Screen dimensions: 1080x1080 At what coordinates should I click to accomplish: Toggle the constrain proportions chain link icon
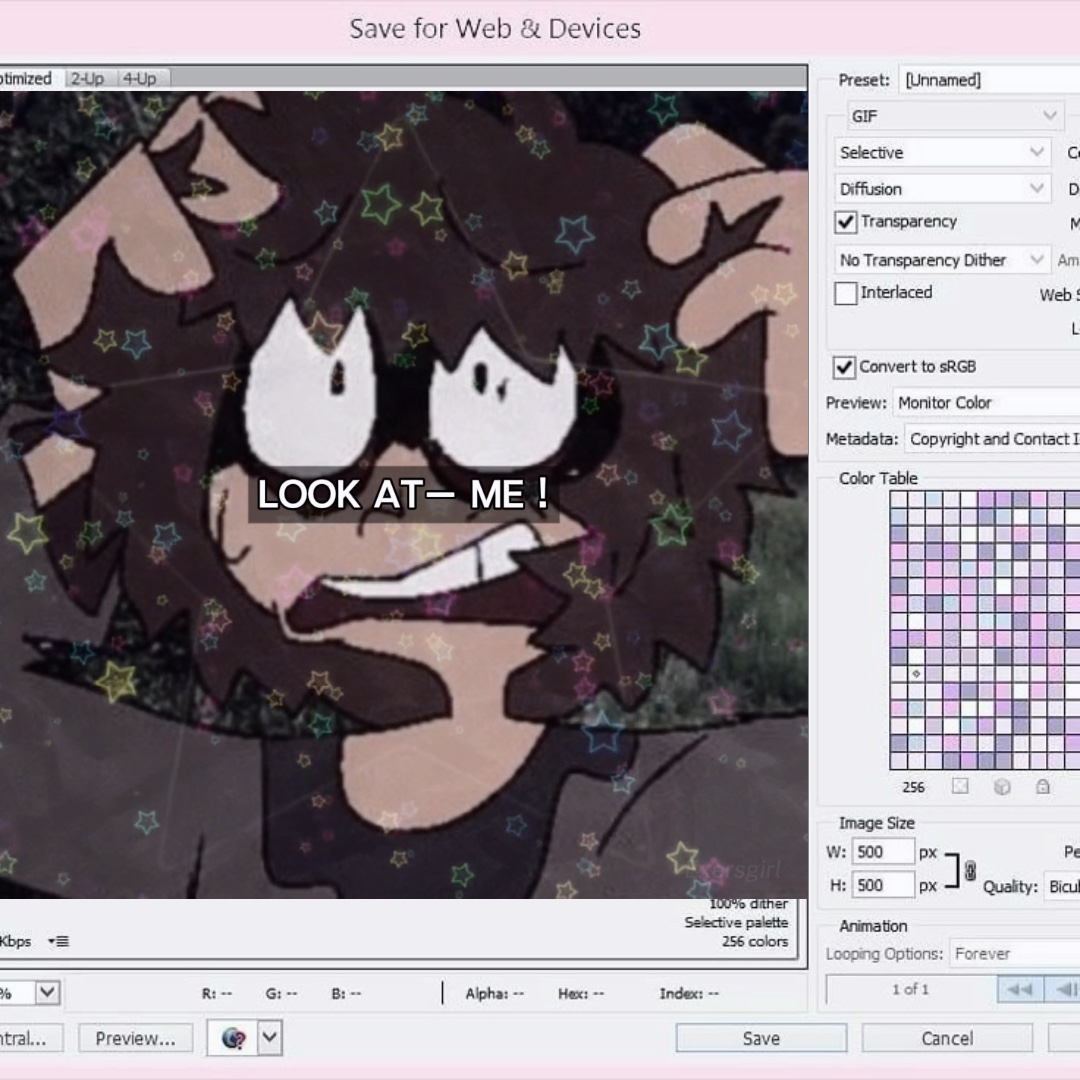click(x=970, y=871)
